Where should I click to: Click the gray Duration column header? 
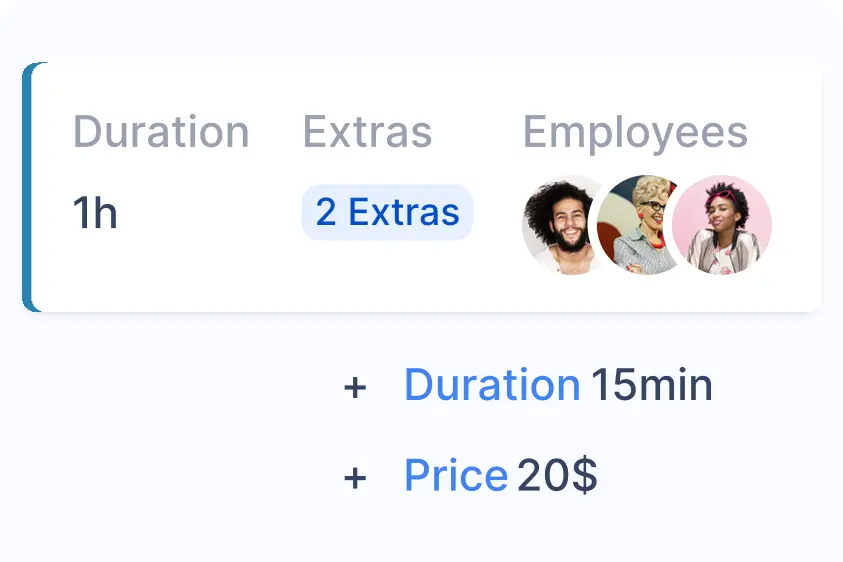161,132
